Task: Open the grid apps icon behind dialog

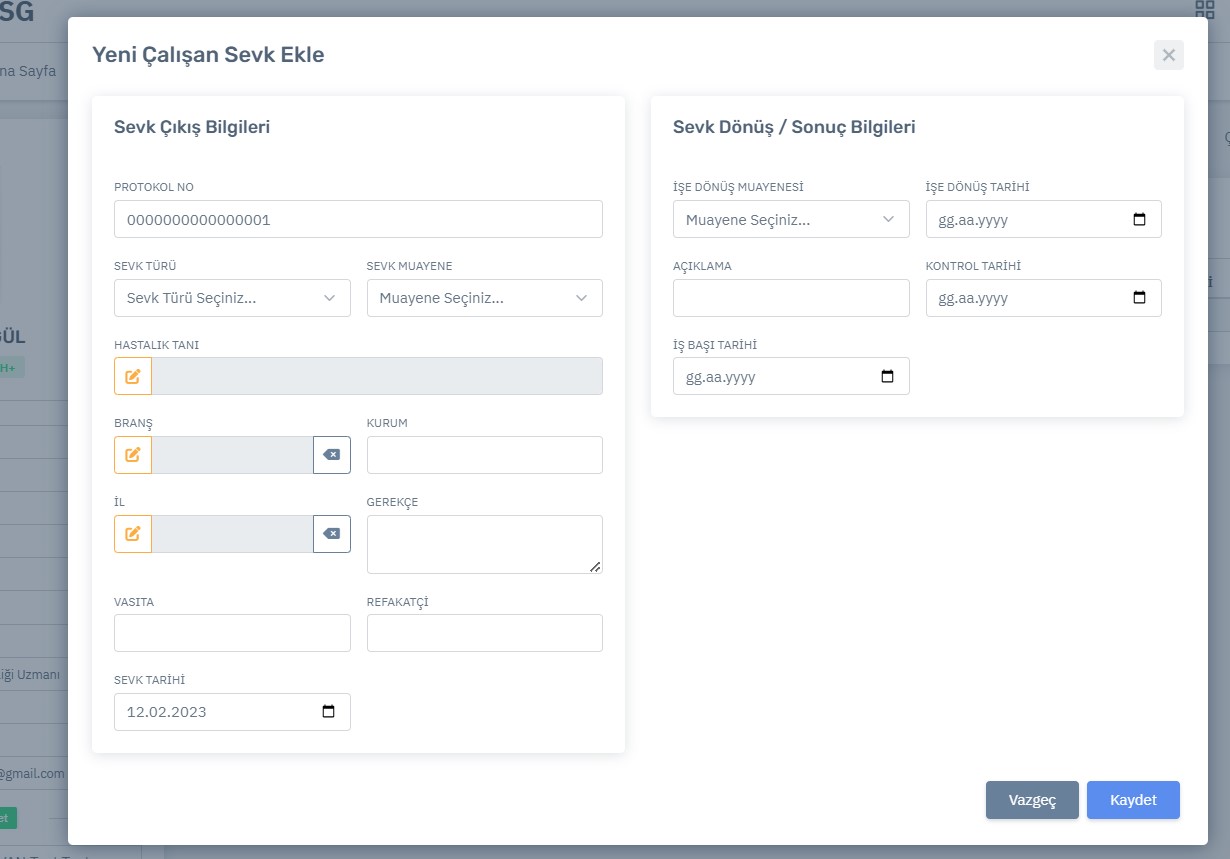Action: coord(1205,10)
